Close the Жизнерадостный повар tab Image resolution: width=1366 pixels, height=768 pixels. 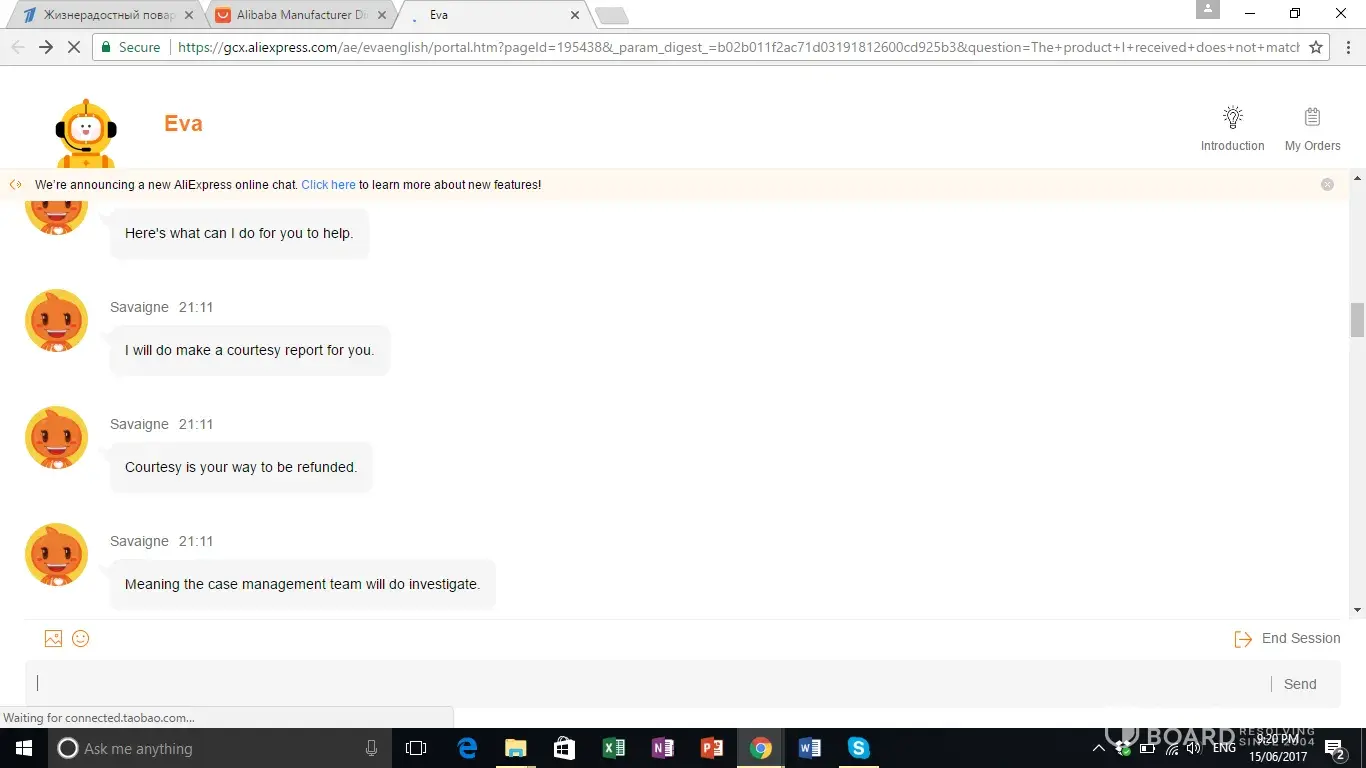pyautogui.click(x=189, y=15)
